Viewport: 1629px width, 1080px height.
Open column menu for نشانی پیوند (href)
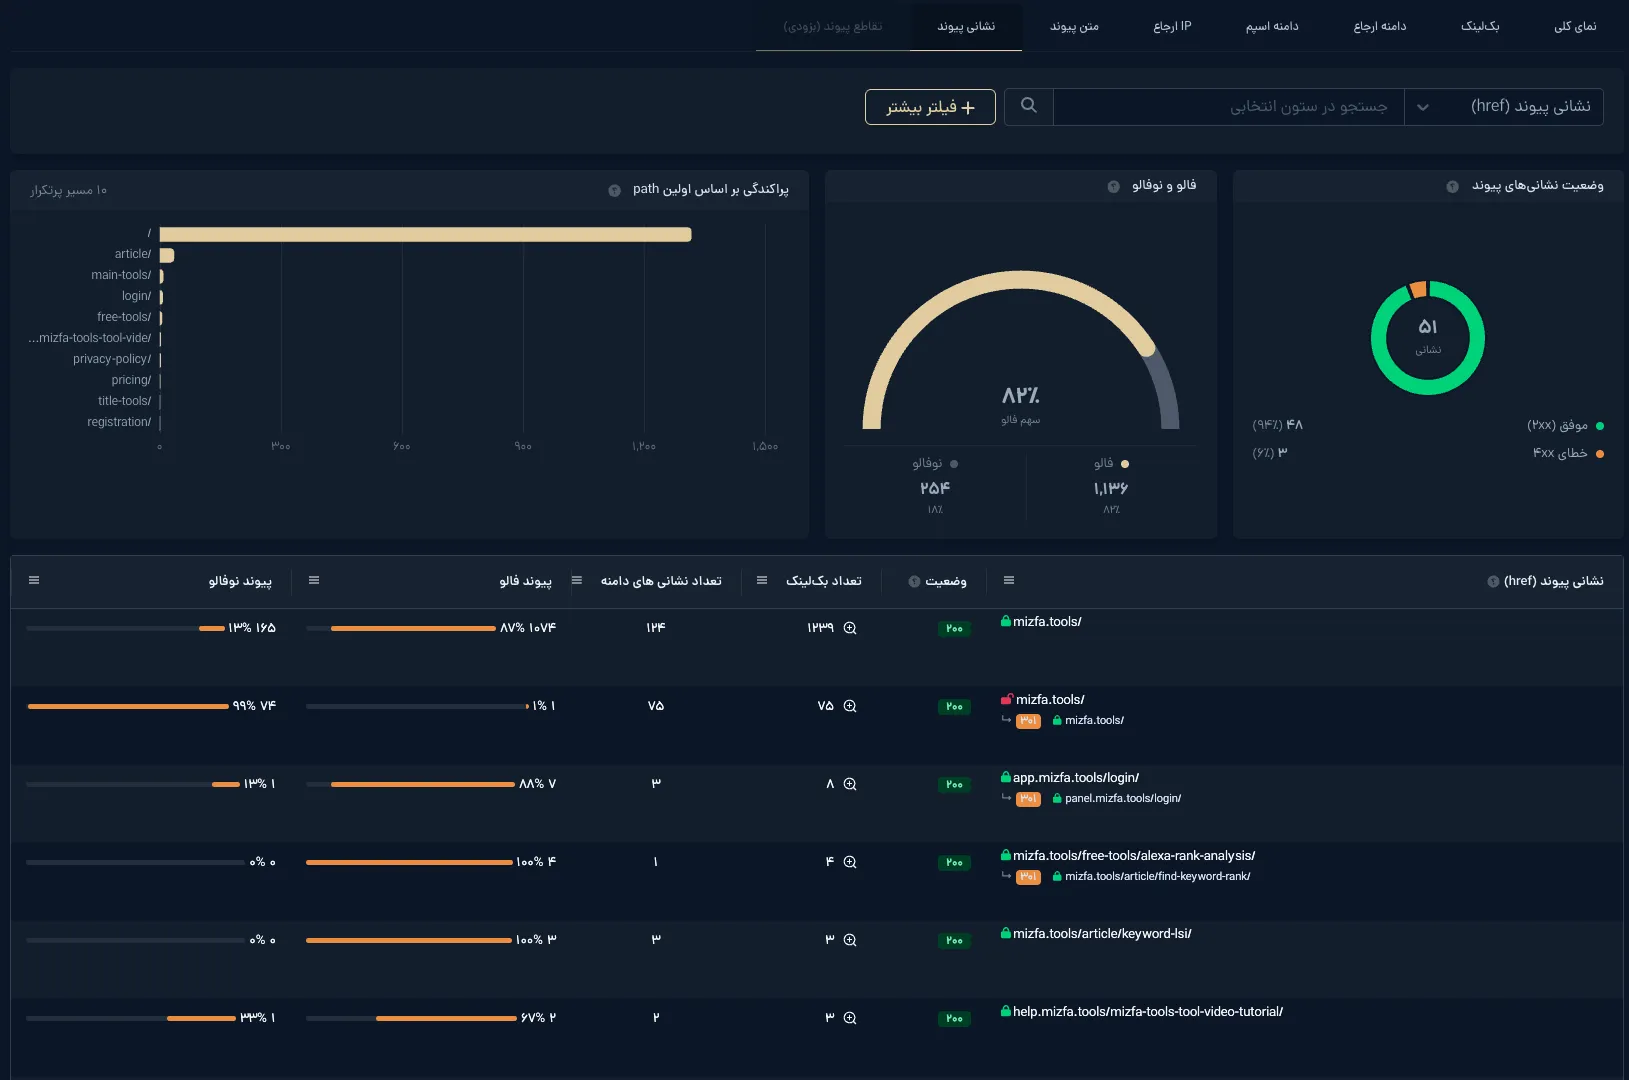(1009, 580)
